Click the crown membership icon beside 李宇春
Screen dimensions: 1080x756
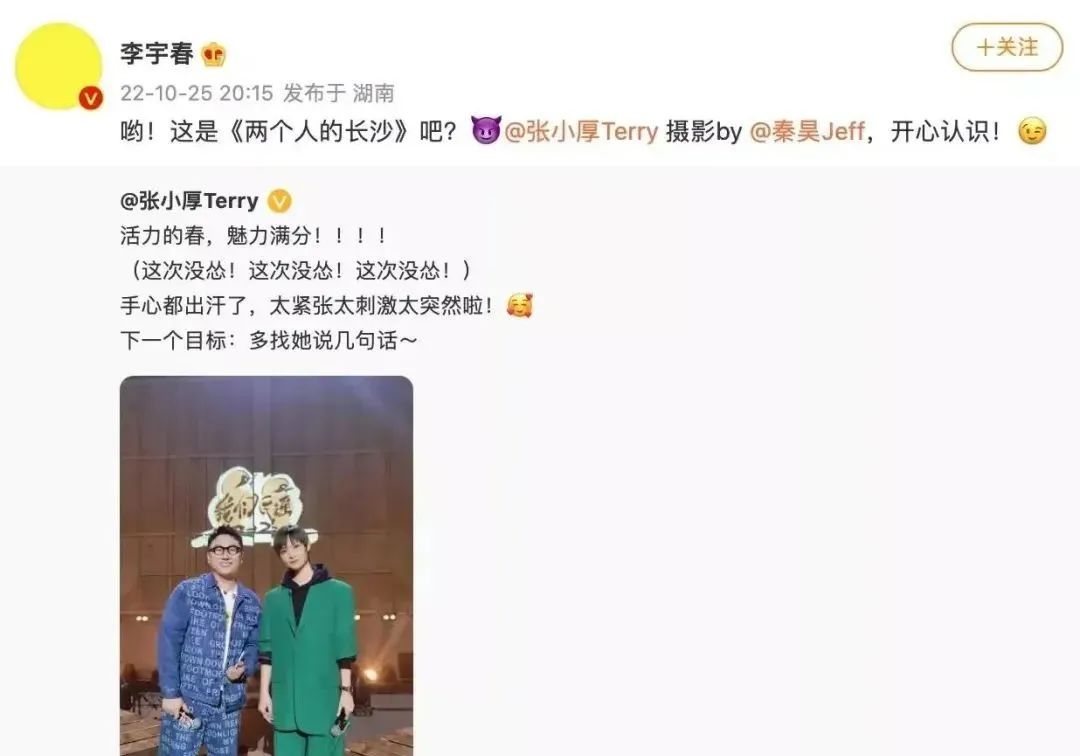pos(214,54)
